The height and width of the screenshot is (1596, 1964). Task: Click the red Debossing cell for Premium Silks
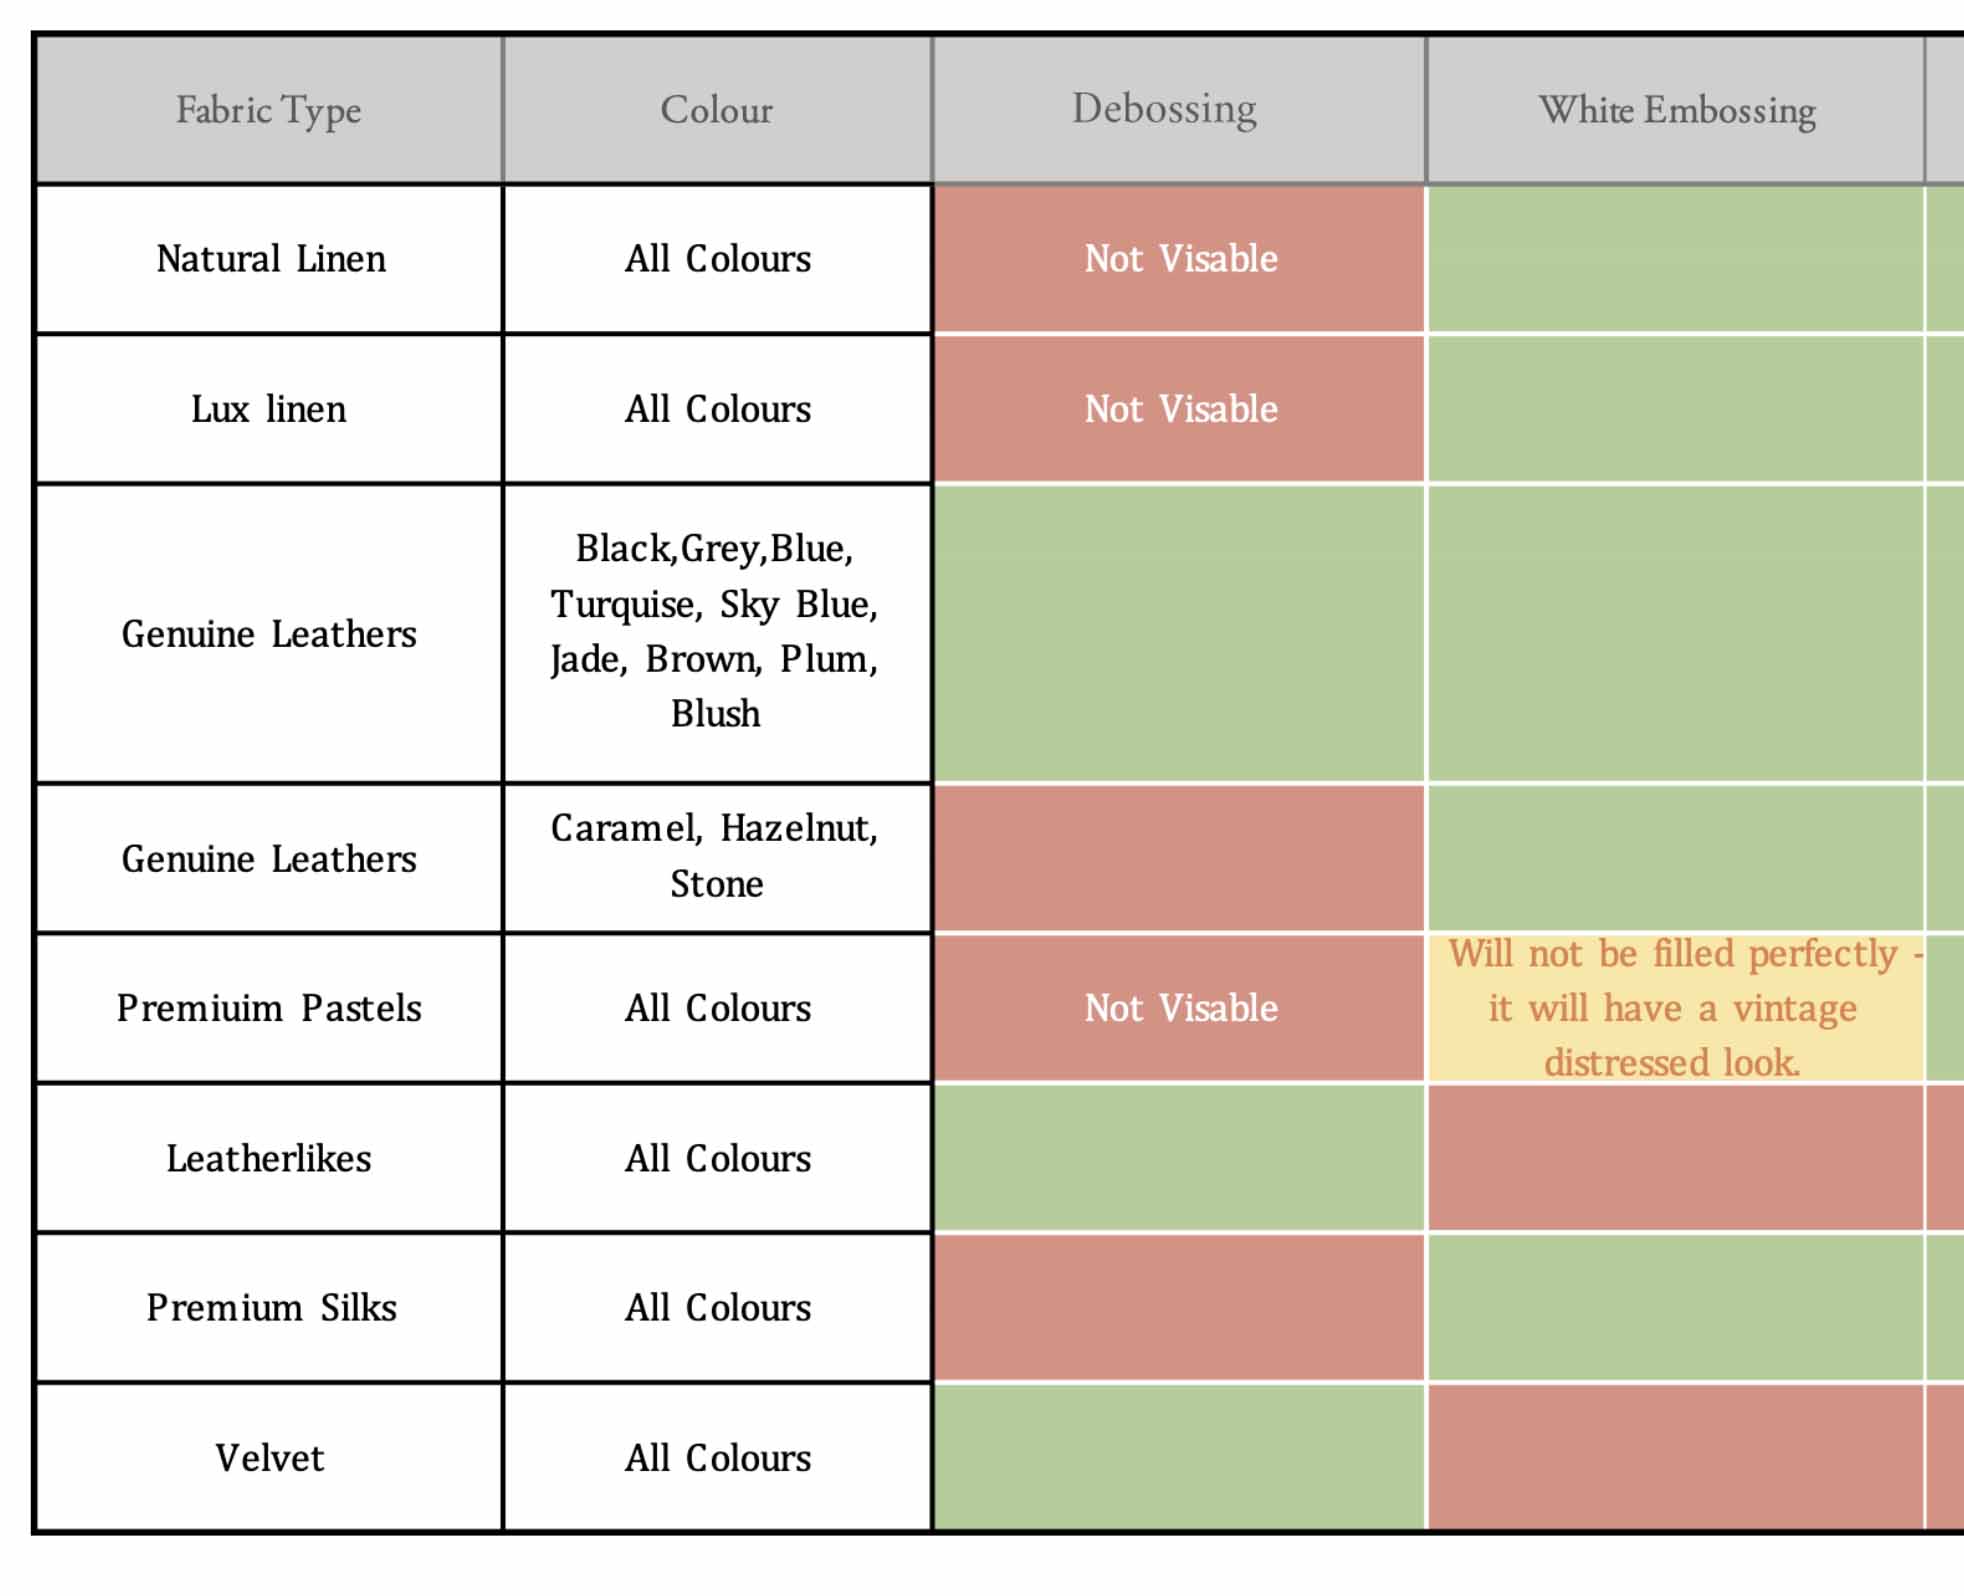pyautogui.click(x=1178, y=1308)
